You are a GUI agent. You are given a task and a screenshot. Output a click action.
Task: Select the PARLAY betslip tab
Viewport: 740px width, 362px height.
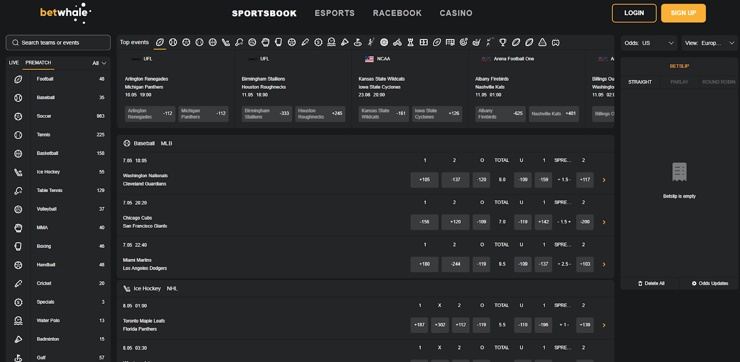pos(679,82)
